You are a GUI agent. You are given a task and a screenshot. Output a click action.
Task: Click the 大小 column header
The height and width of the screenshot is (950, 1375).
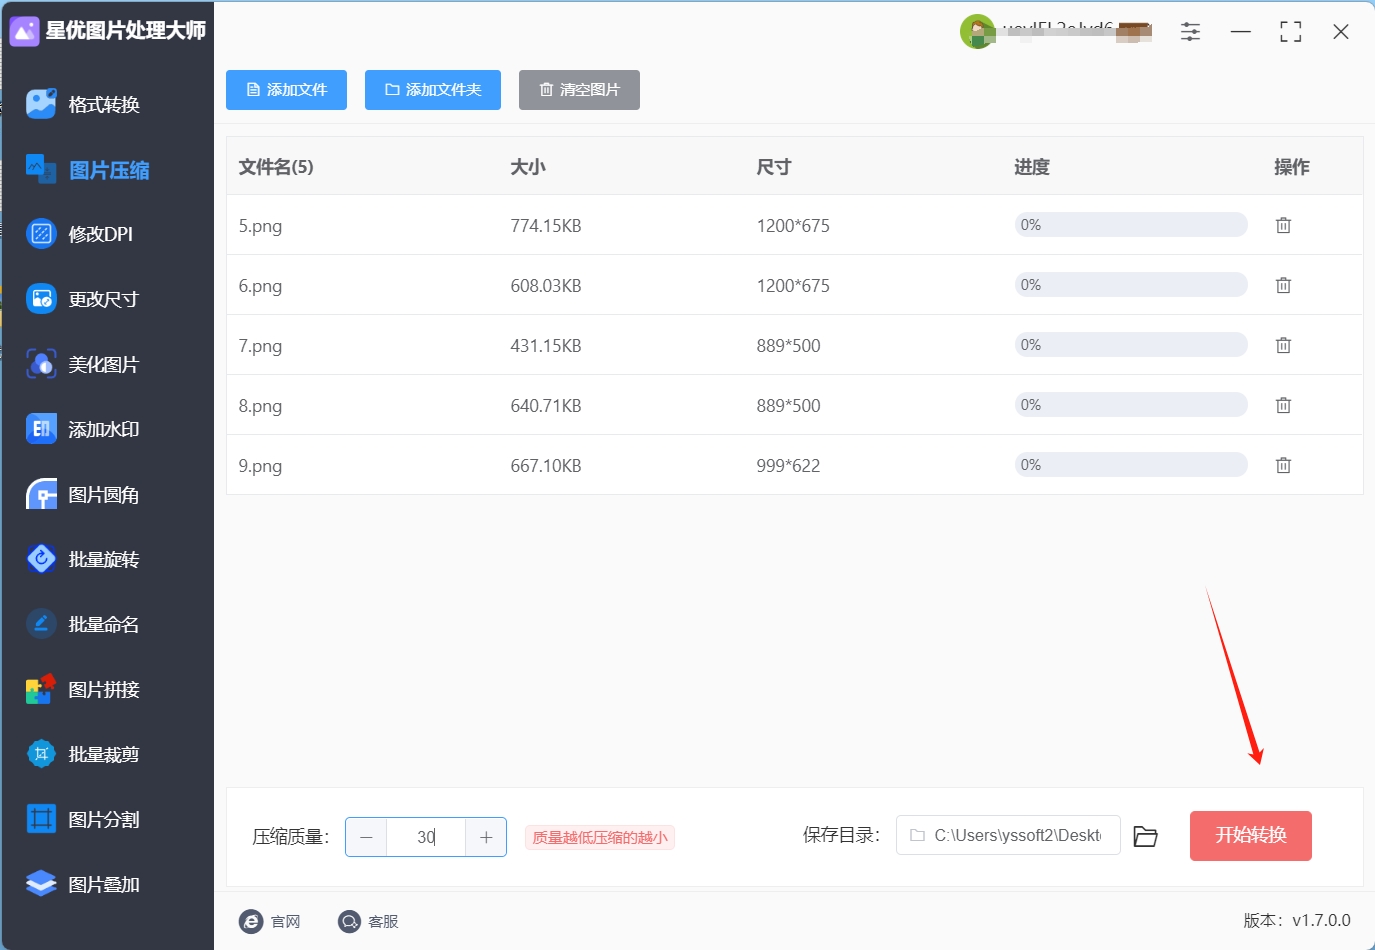pyautogui.click(x=528, y=167)
